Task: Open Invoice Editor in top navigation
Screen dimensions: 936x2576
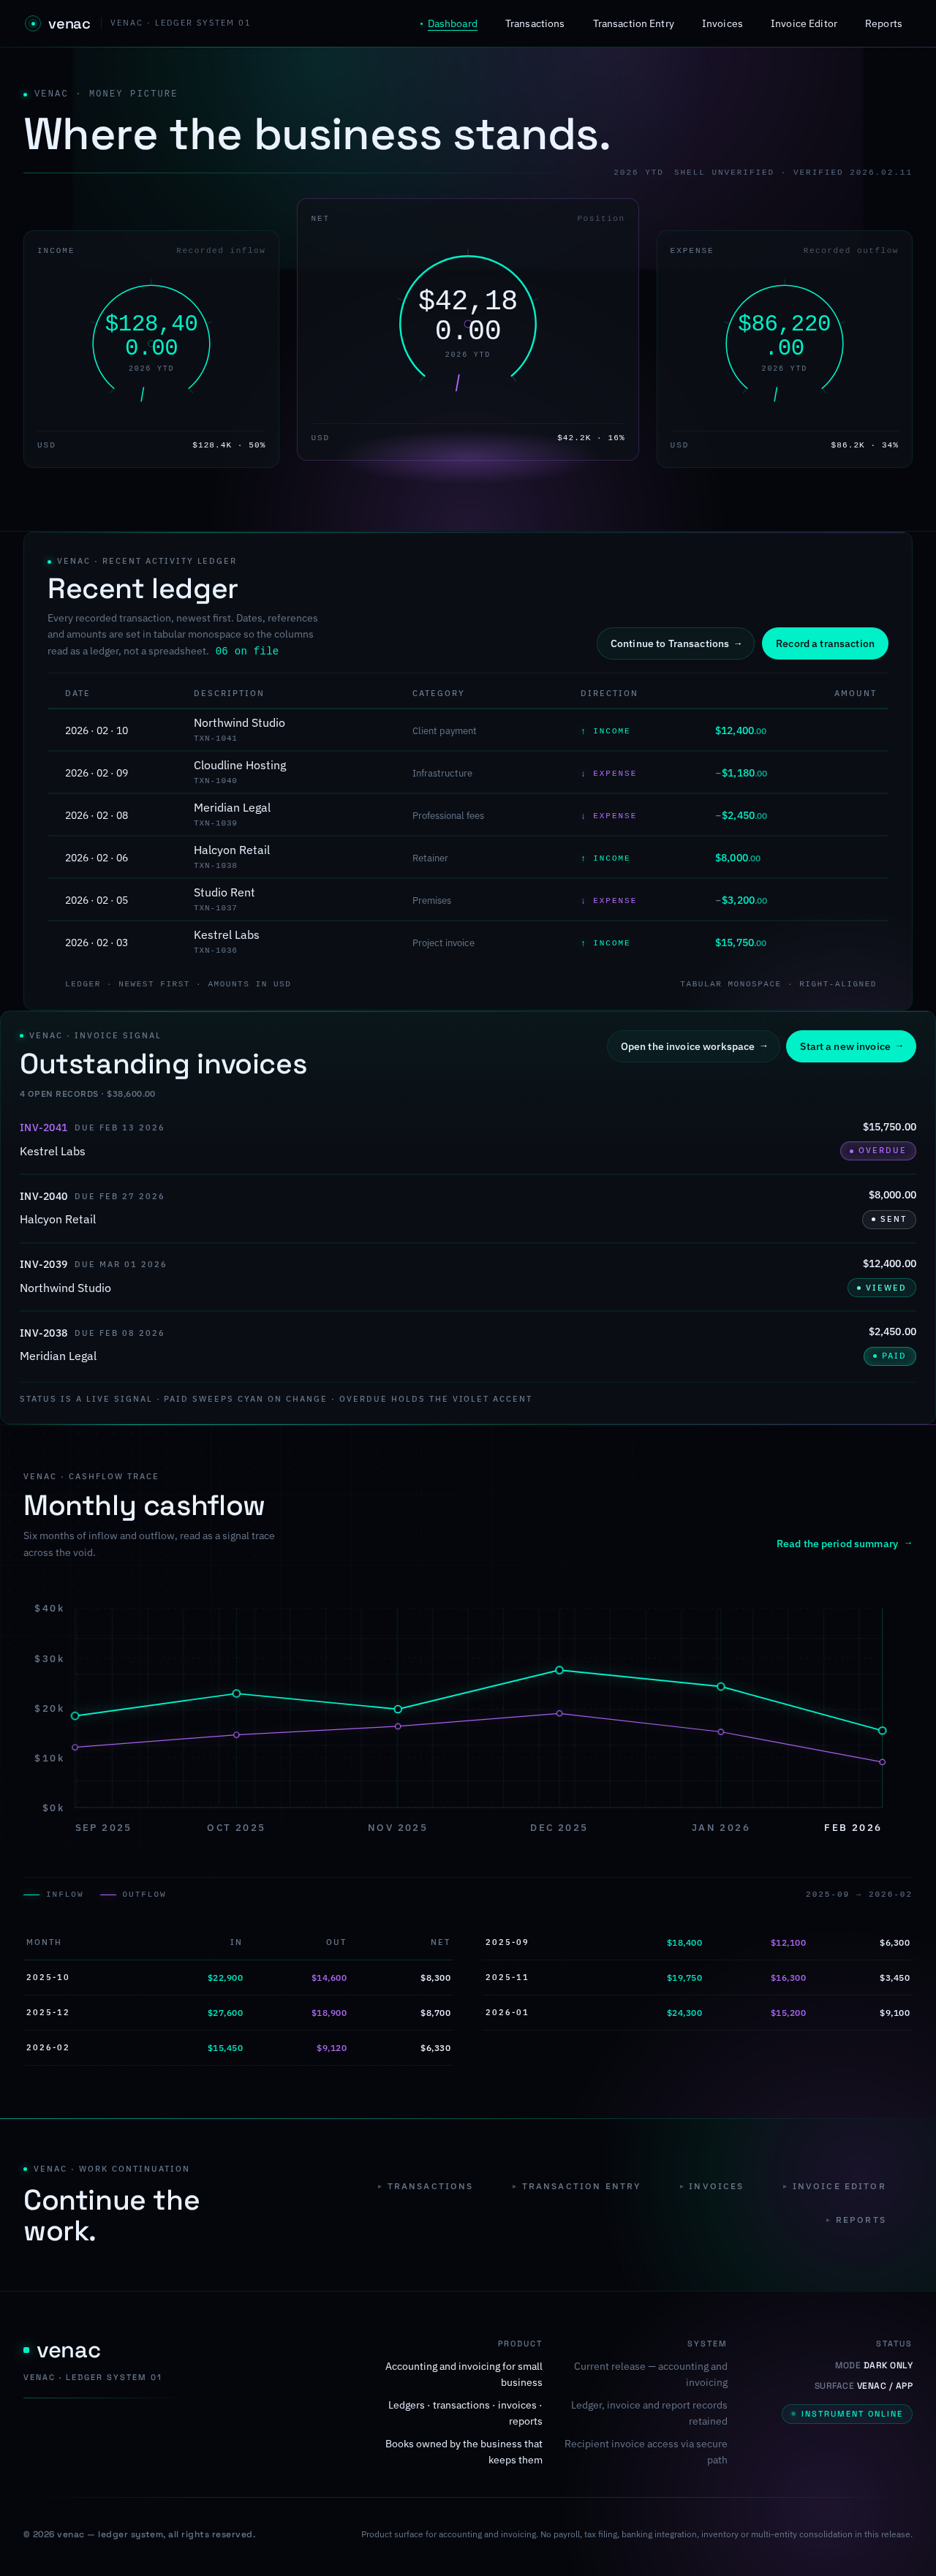Action: point(803,24)
